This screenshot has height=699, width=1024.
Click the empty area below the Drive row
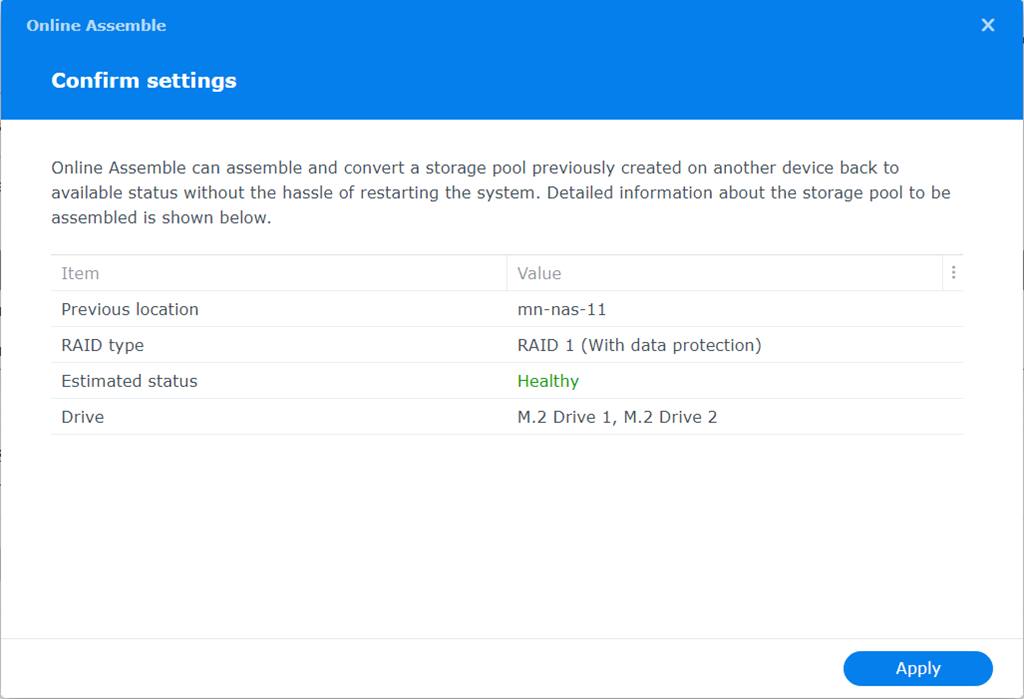(500, 530)
